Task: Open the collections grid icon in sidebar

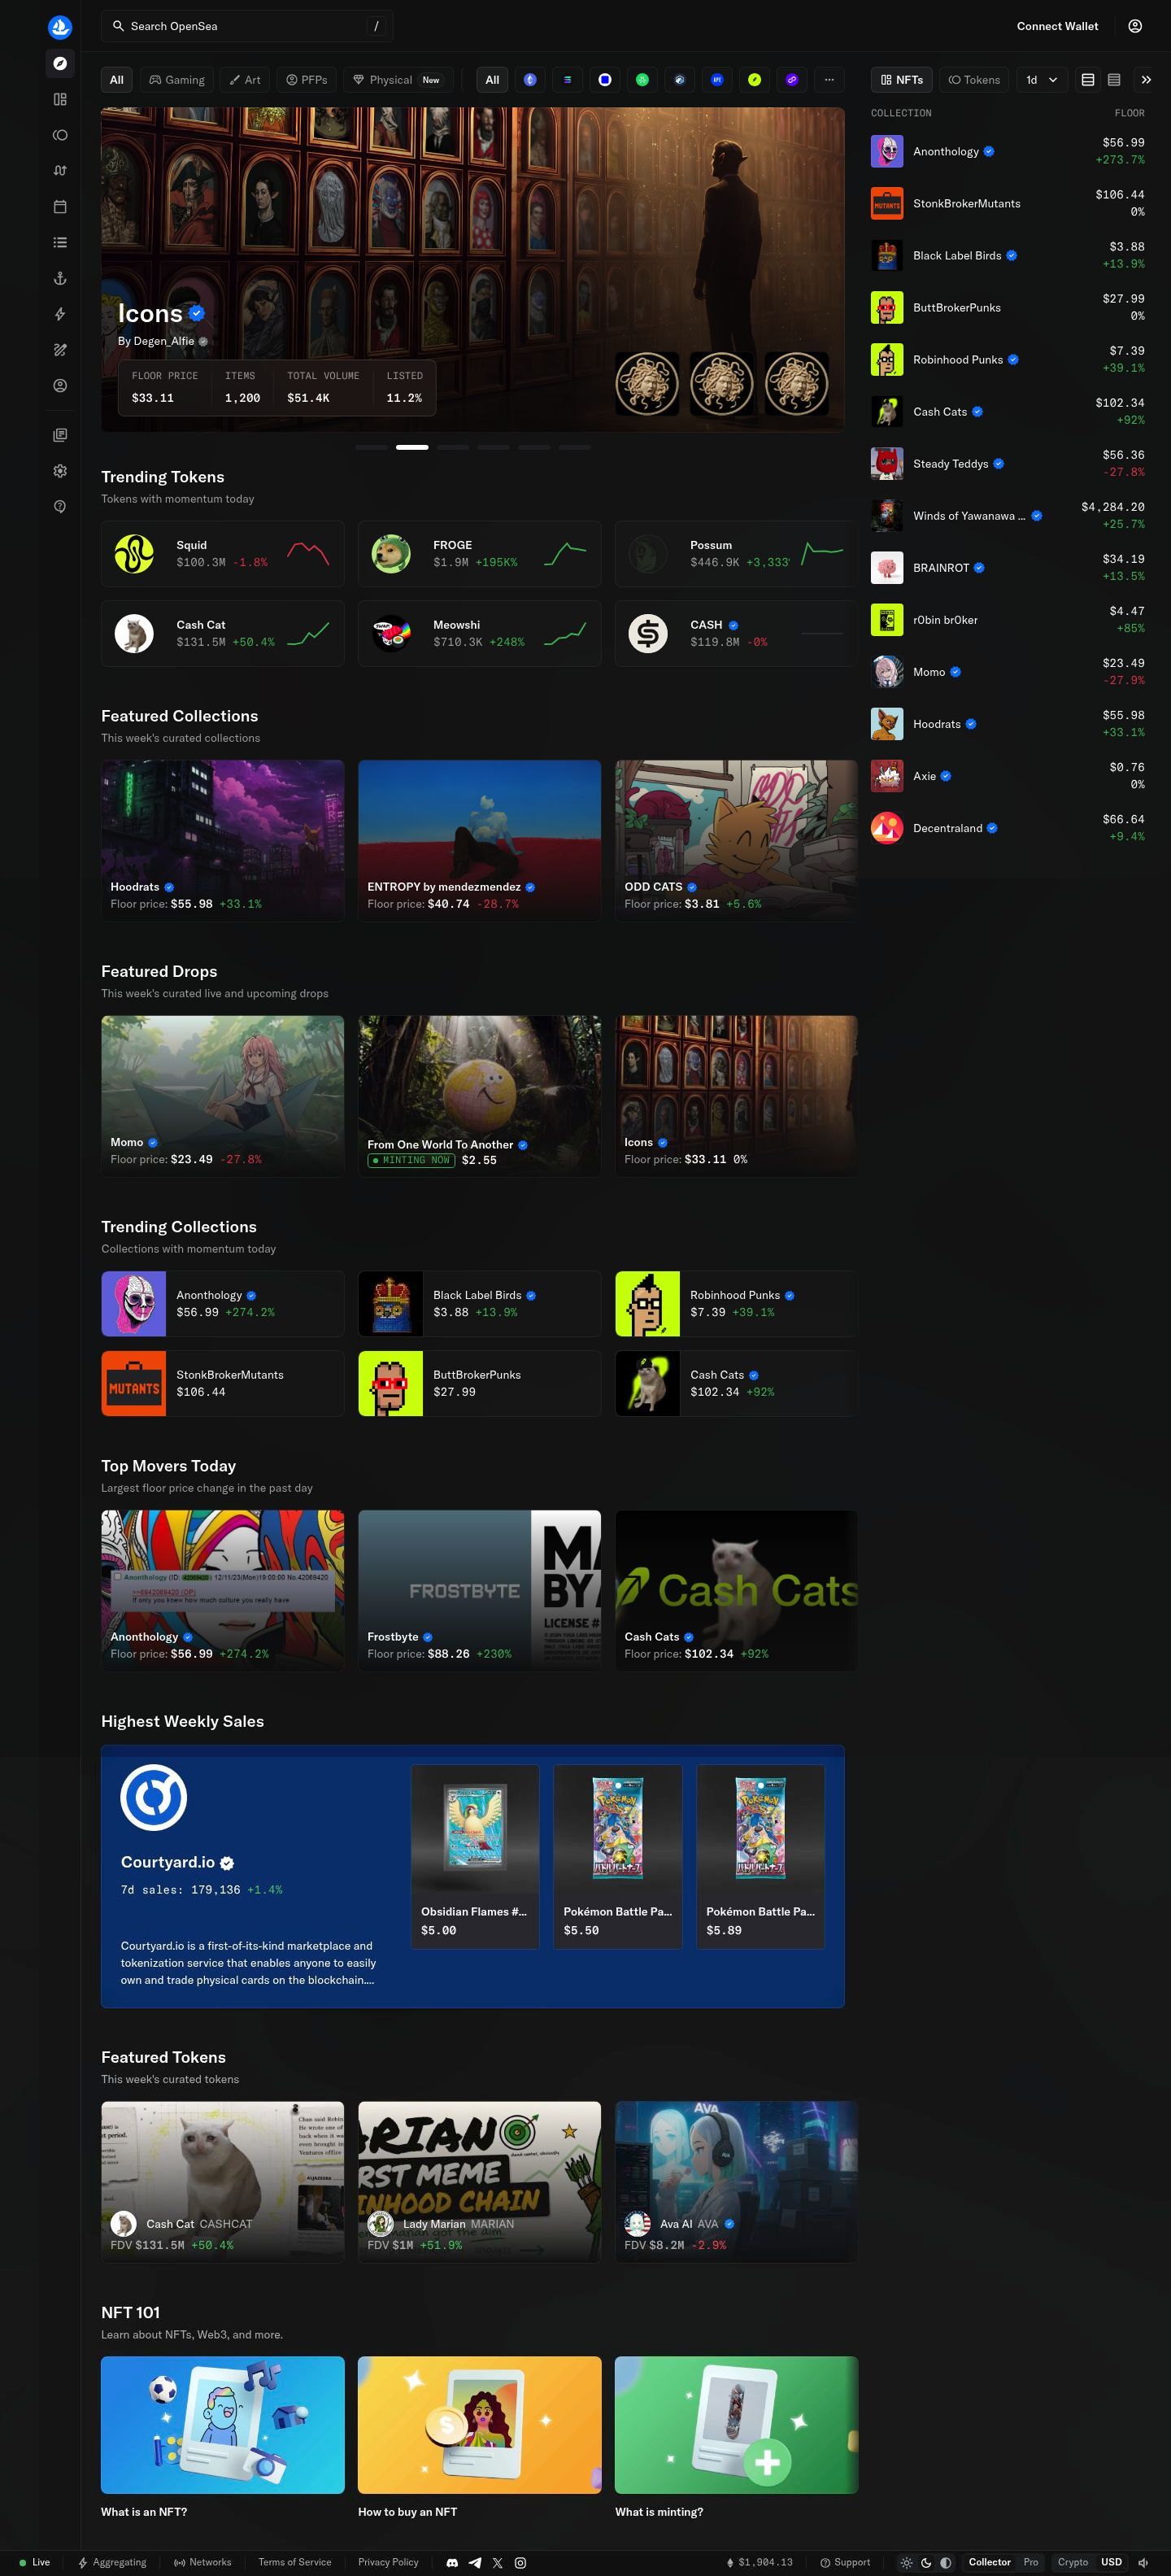Action: click(60, 99)
